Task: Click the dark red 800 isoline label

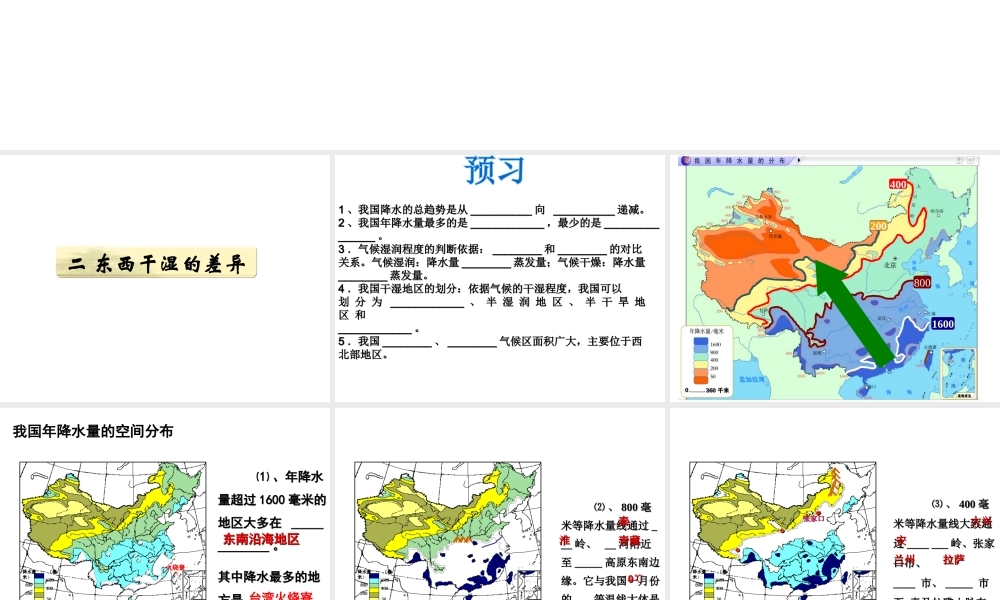Action: pyautogui.click(x=922, y=282)
